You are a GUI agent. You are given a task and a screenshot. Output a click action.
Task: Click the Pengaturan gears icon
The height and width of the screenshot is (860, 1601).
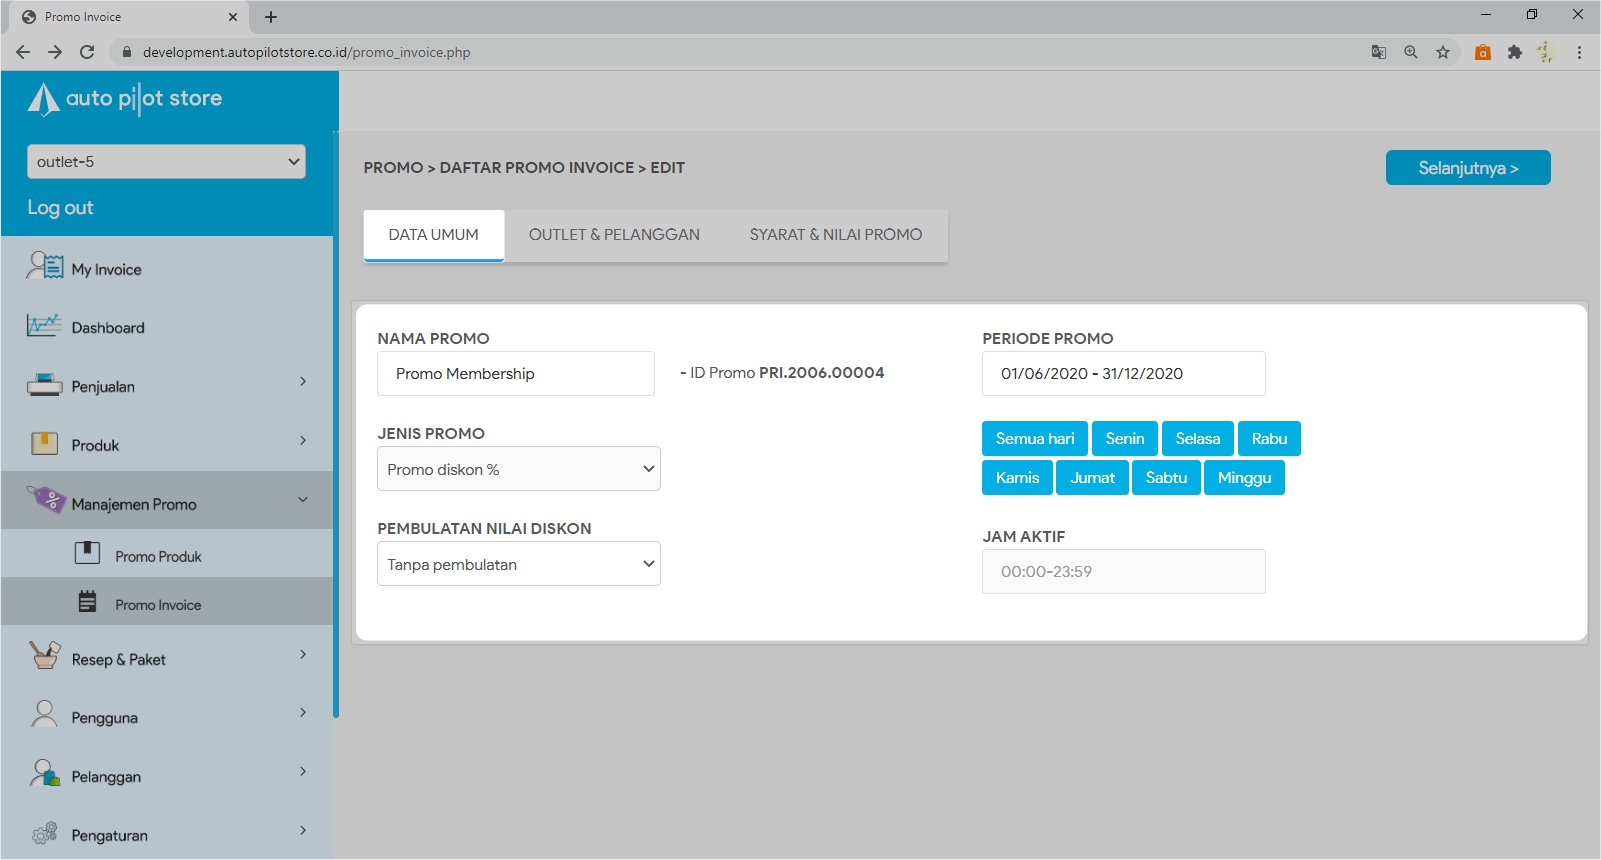44,833
